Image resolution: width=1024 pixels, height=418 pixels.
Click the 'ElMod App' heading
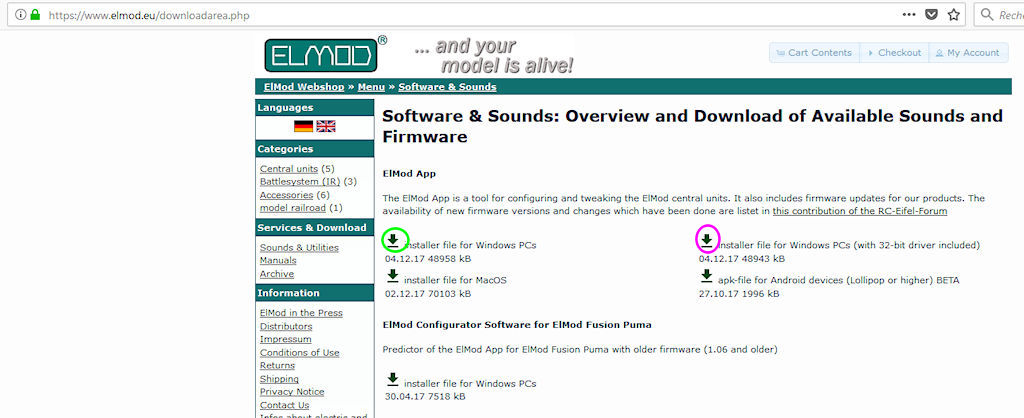tap(409, 174)
